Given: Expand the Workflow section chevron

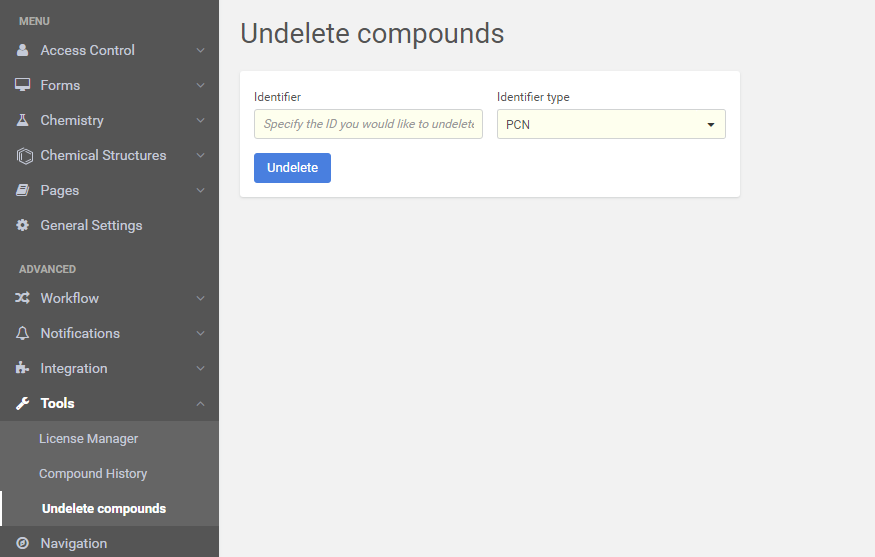Looking at the screenshot, I should click(200, 298).
